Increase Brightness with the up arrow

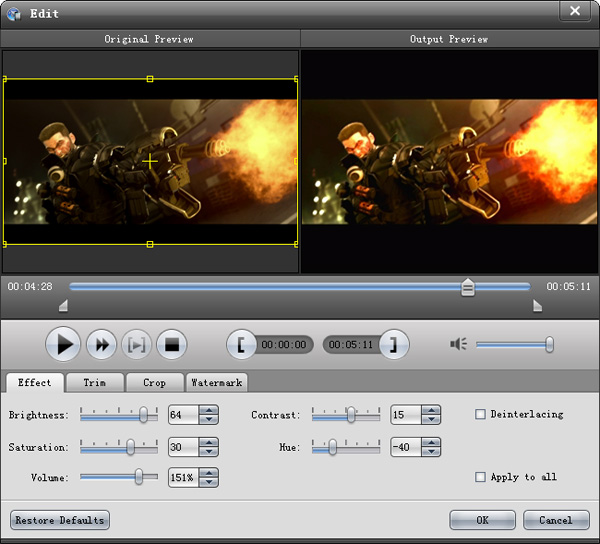209,410
